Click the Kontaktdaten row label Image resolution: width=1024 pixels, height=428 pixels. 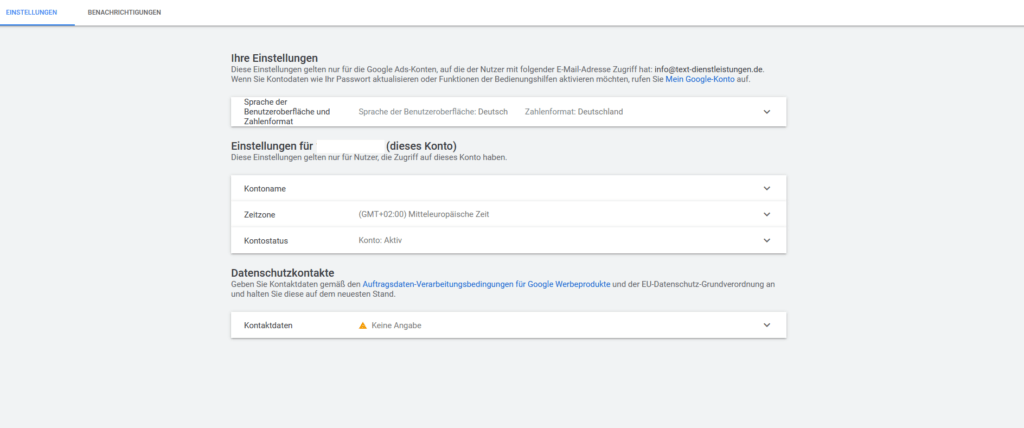(x=268, y=325)
